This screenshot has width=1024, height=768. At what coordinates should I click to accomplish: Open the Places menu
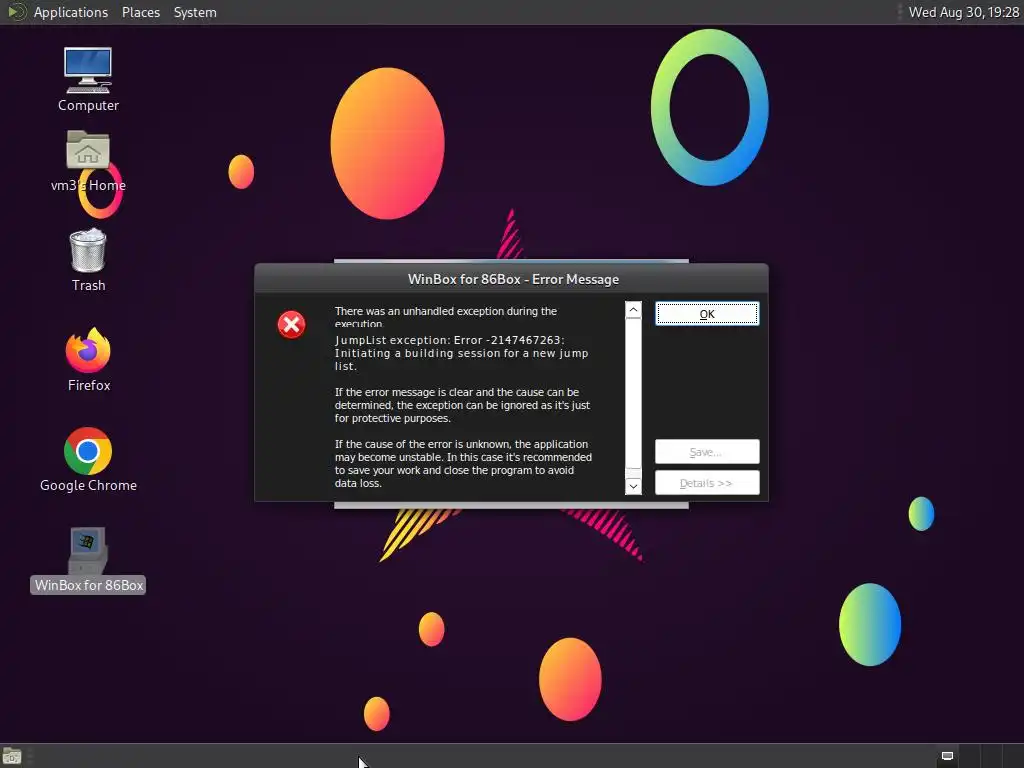click(140, 12)
